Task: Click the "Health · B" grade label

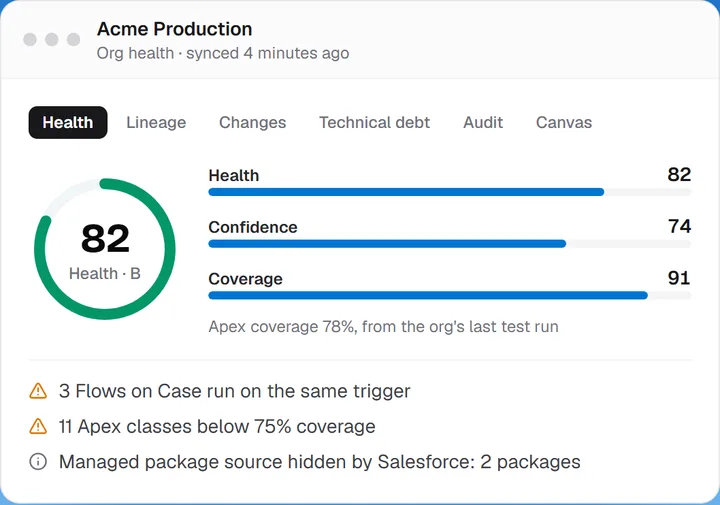Action: point(105,274)
